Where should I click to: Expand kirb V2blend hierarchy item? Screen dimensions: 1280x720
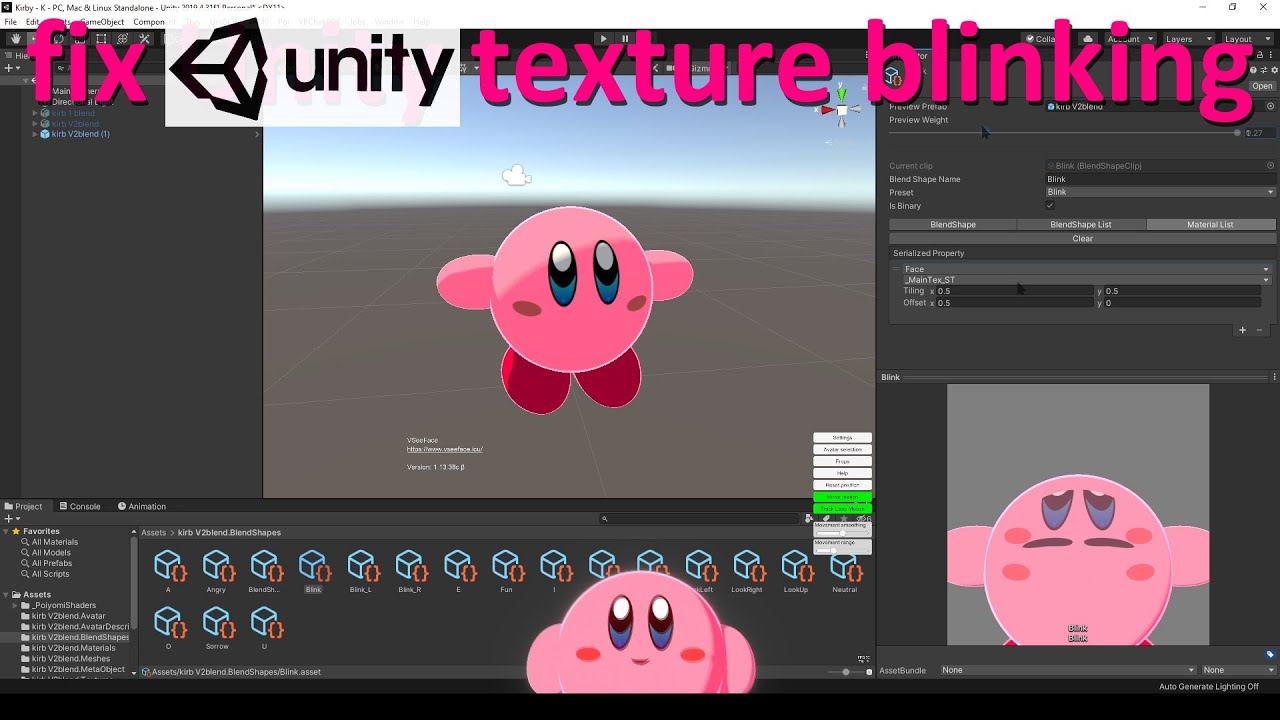[35, 123]
